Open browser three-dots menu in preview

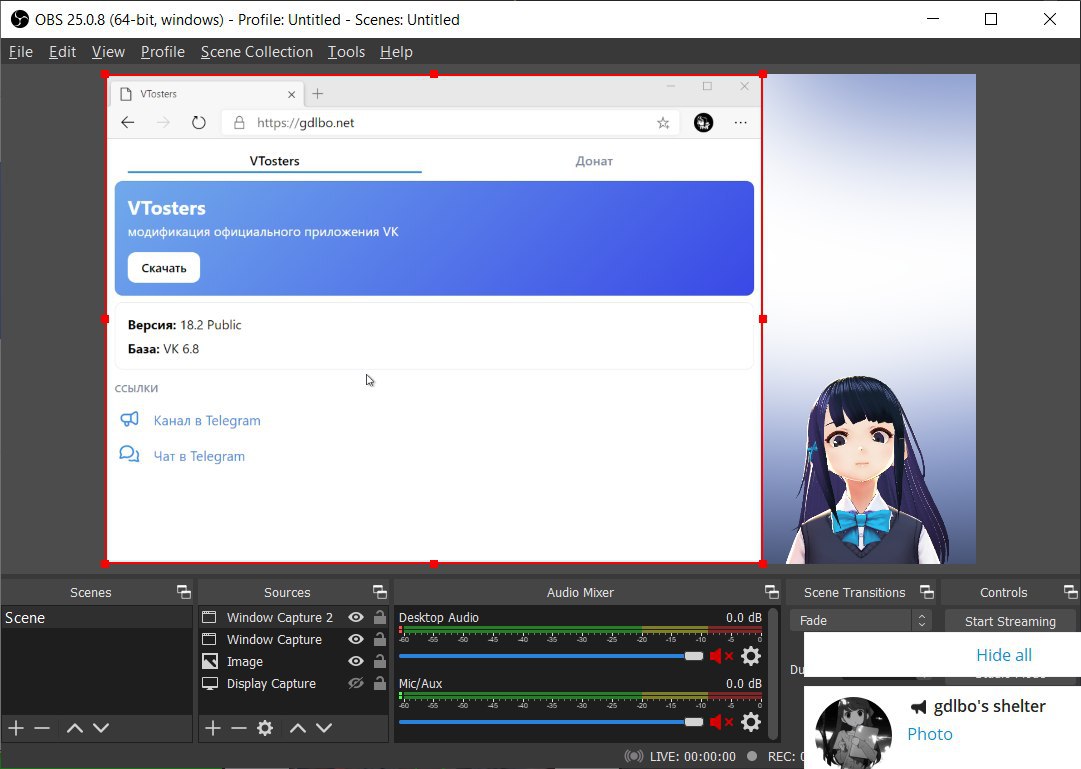tap(740, 123)
